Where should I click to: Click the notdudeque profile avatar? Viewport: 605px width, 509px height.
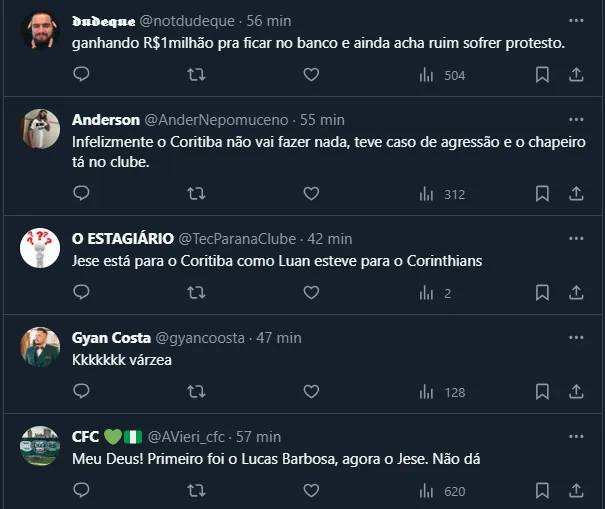tap(40, 29)
